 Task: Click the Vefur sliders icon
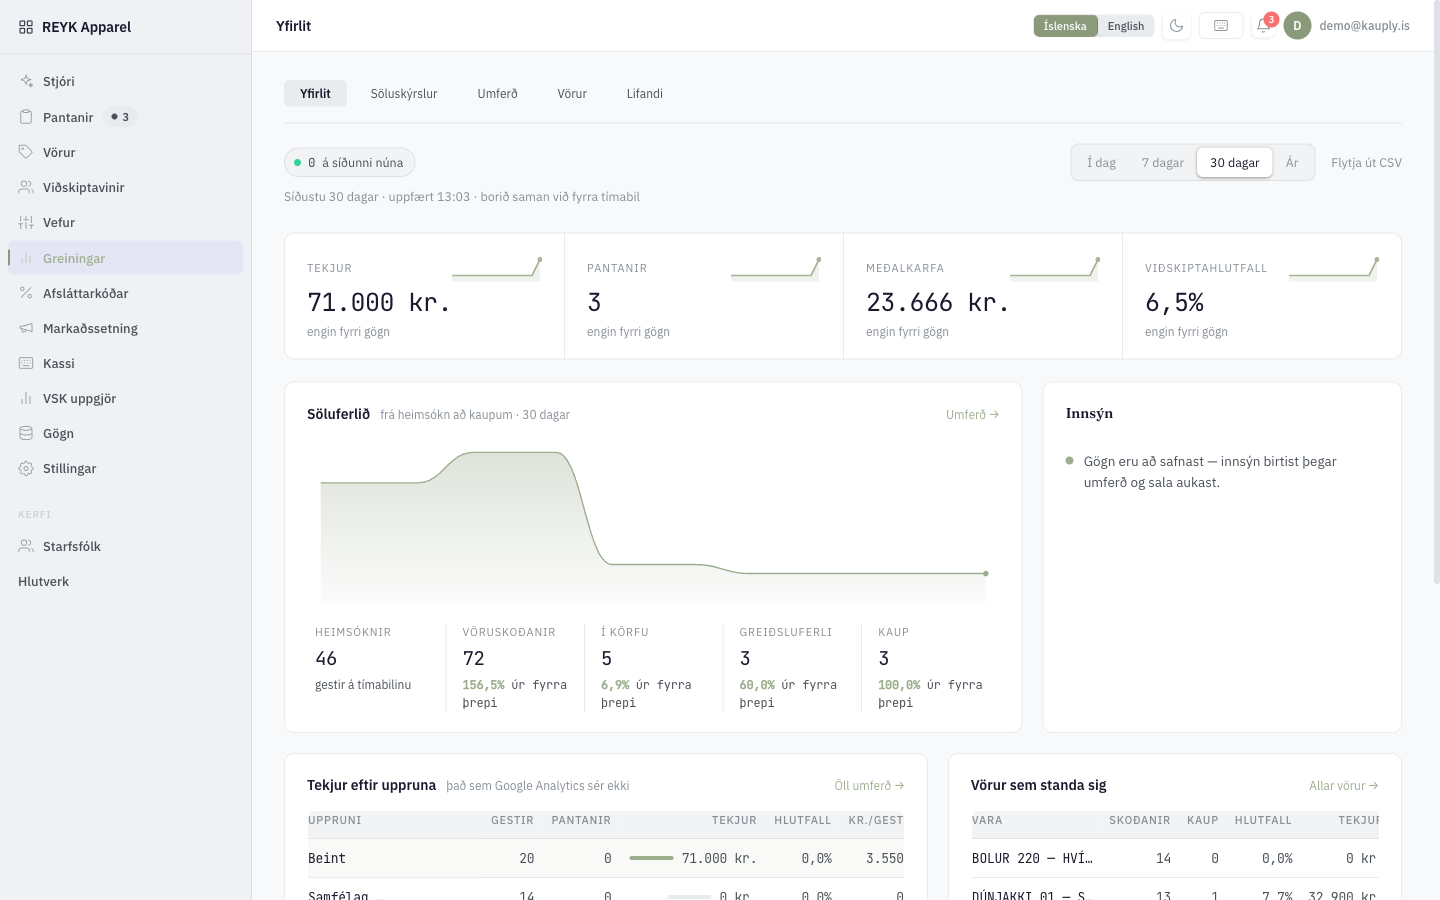[x=26, y=222]
